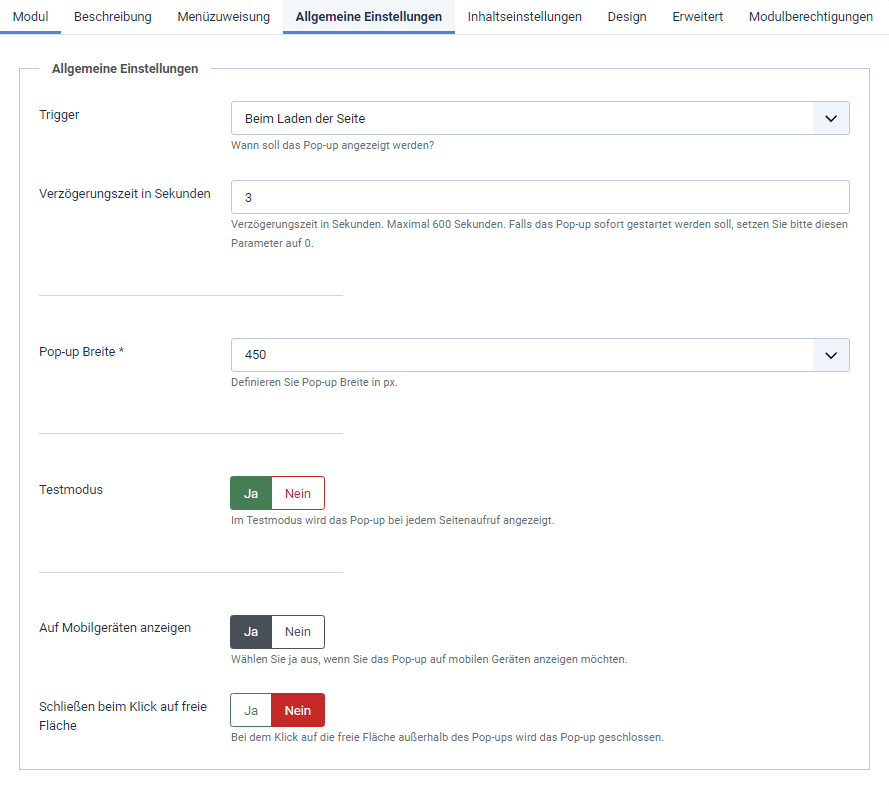Switch to the Modul tab
Screen dimensions: 889x806
point(31,17)
